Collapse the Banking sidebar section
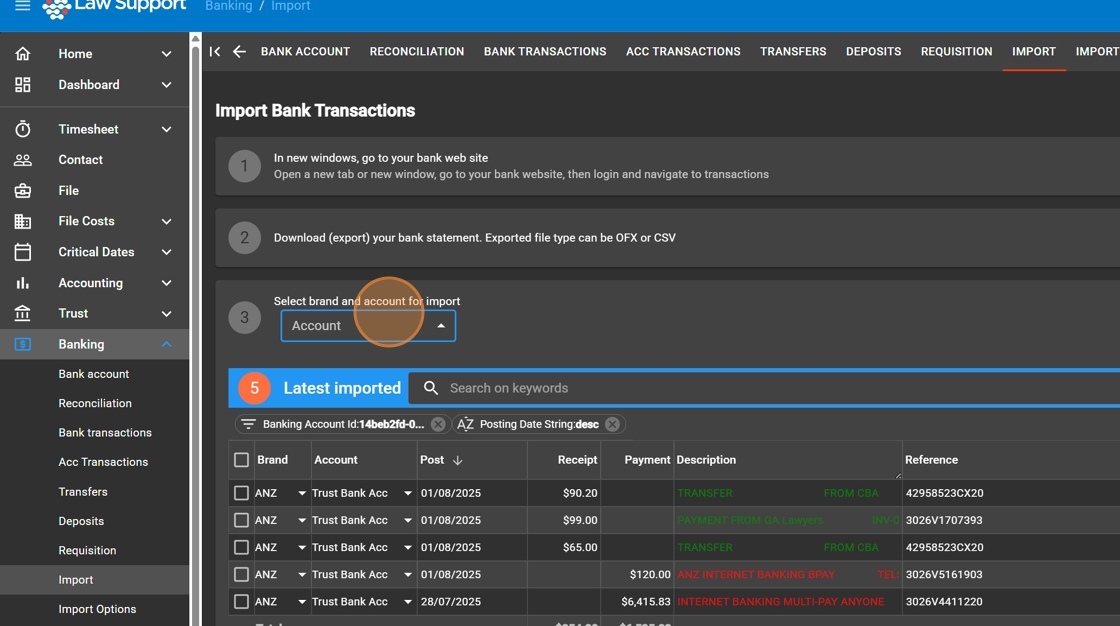The width and height of the screenshot is (1120, 626). tap(166, 344)
